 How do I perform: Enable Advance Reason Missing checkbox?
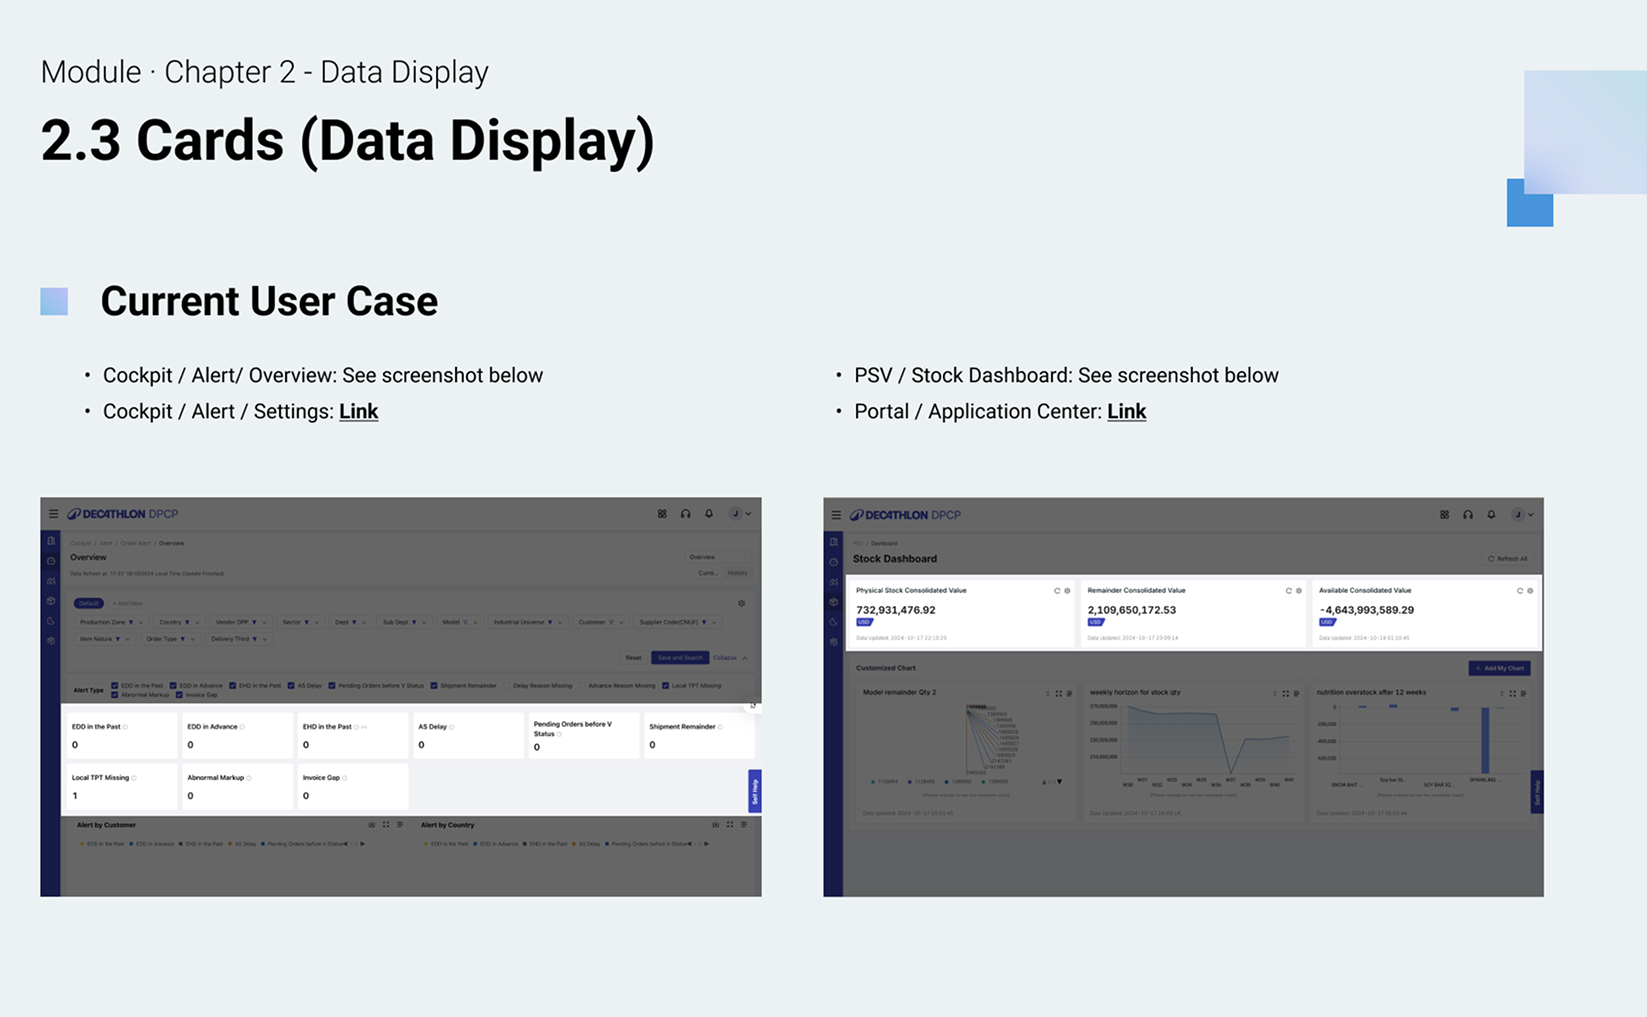(x=582, y=686)
